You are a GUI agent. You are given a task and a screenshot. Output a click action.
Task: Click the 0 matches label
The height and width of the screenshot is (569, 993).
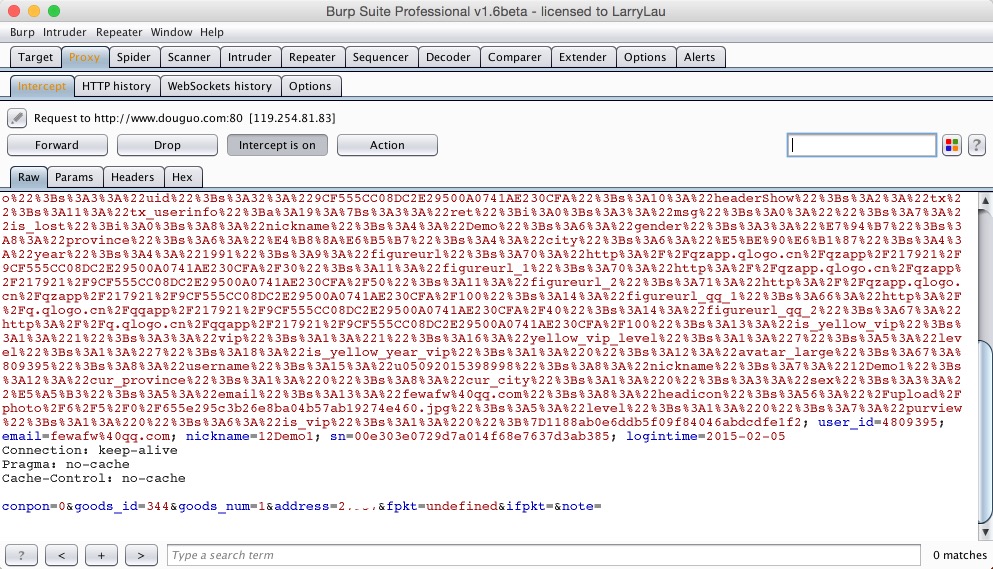pyautogui.click(x=959, y=555)
